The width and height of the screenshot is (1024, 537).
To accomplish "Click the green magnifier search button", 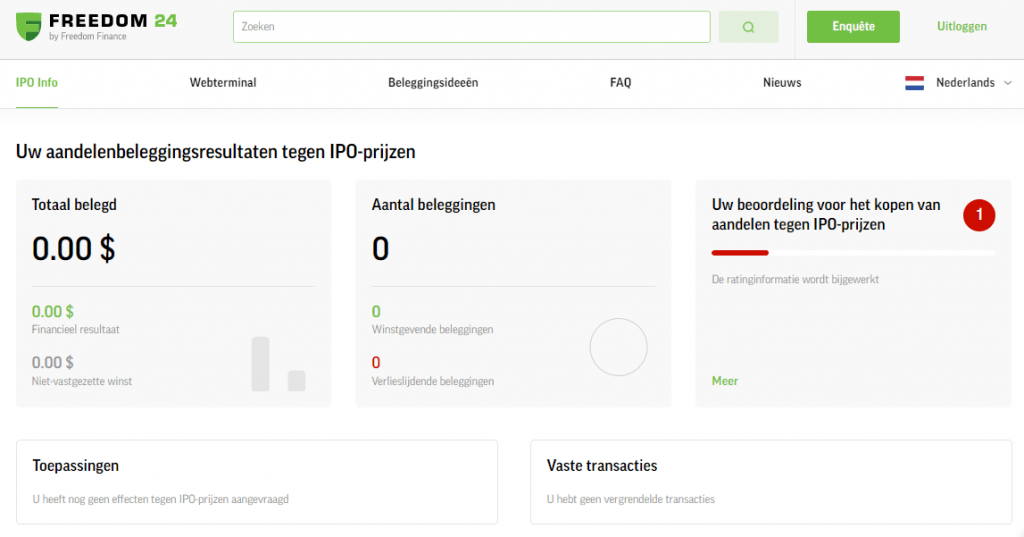I will click(x=748, y=27).
